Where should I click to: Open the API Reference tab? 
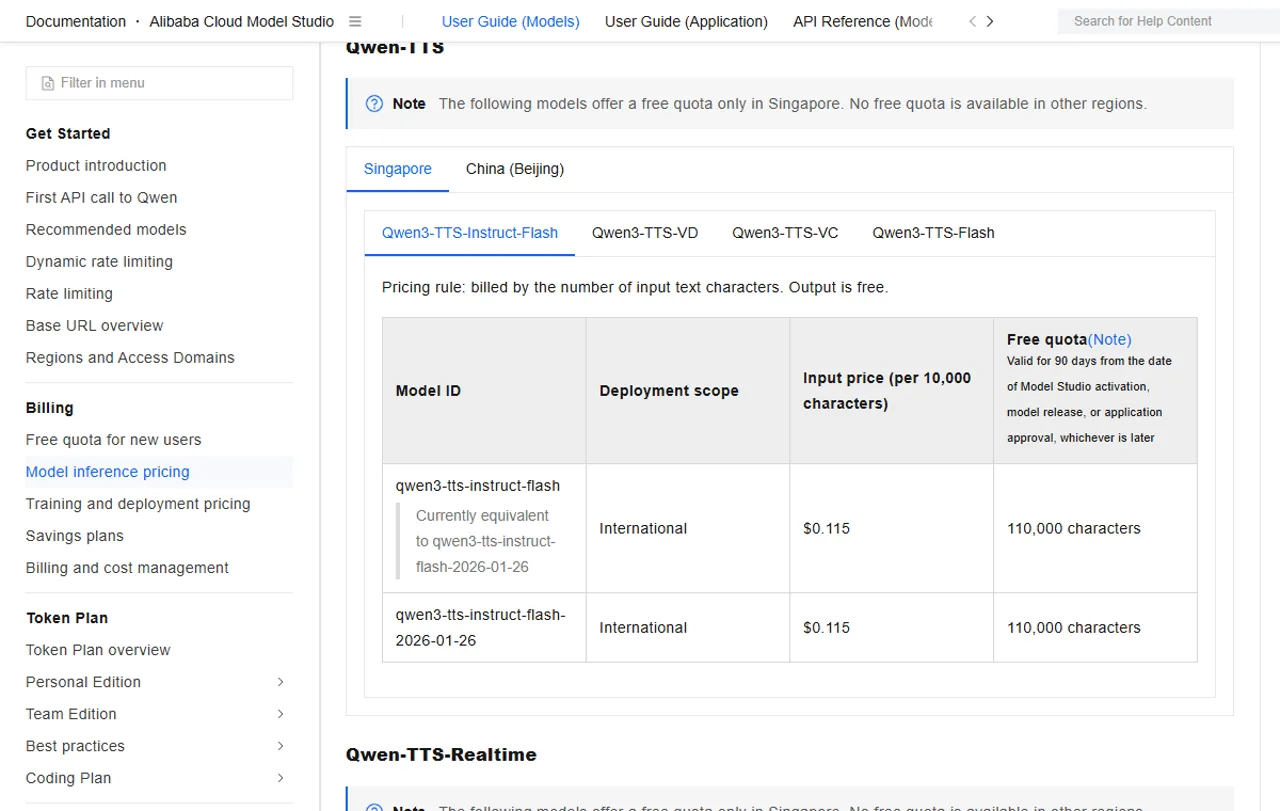[x=863, y=21]
